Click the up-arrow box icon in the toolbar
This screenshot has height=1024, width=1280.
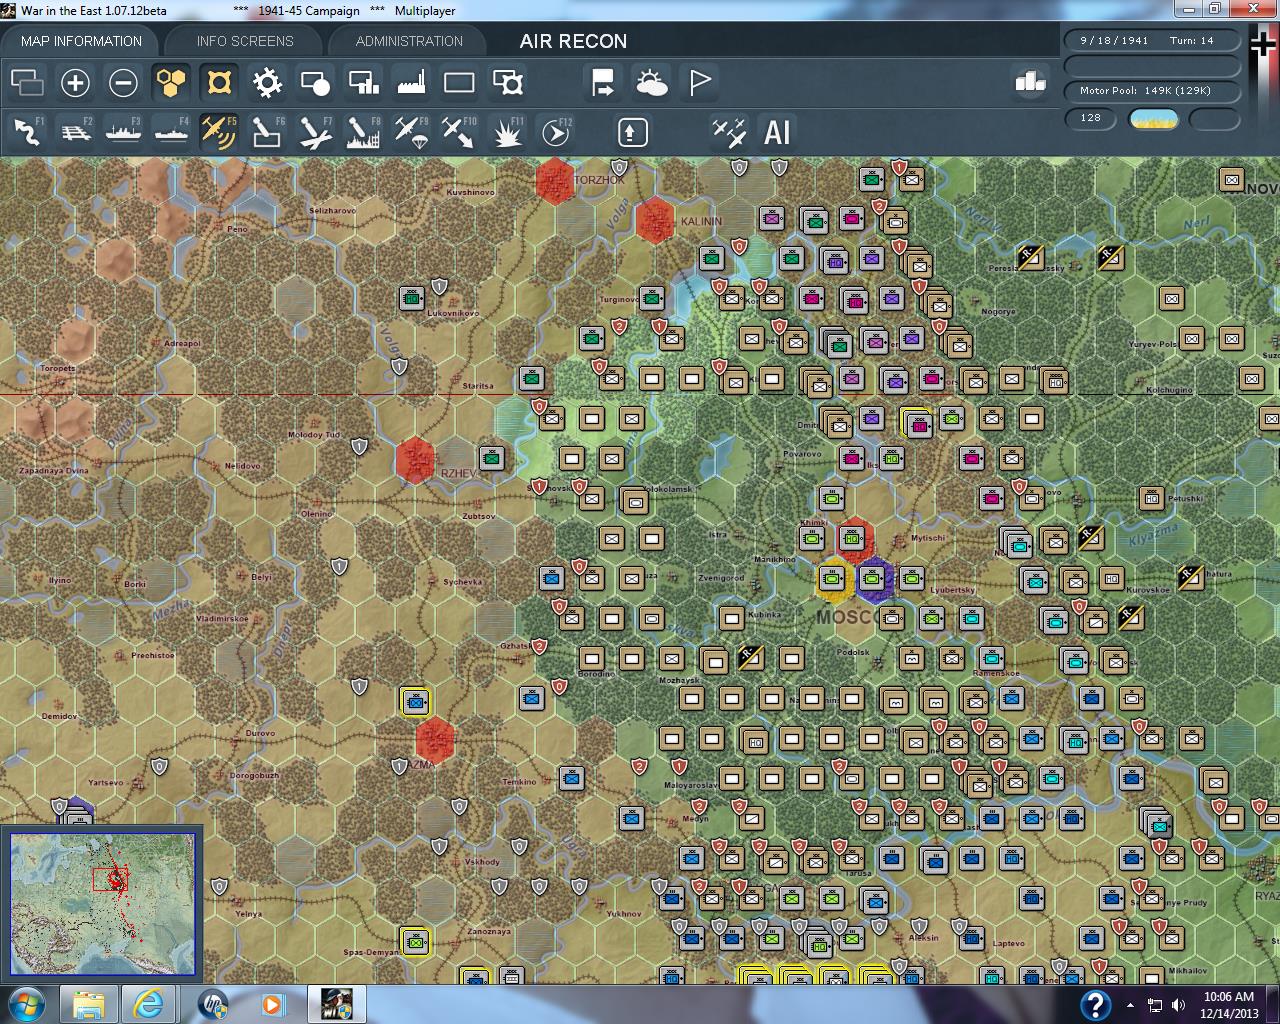632,132
